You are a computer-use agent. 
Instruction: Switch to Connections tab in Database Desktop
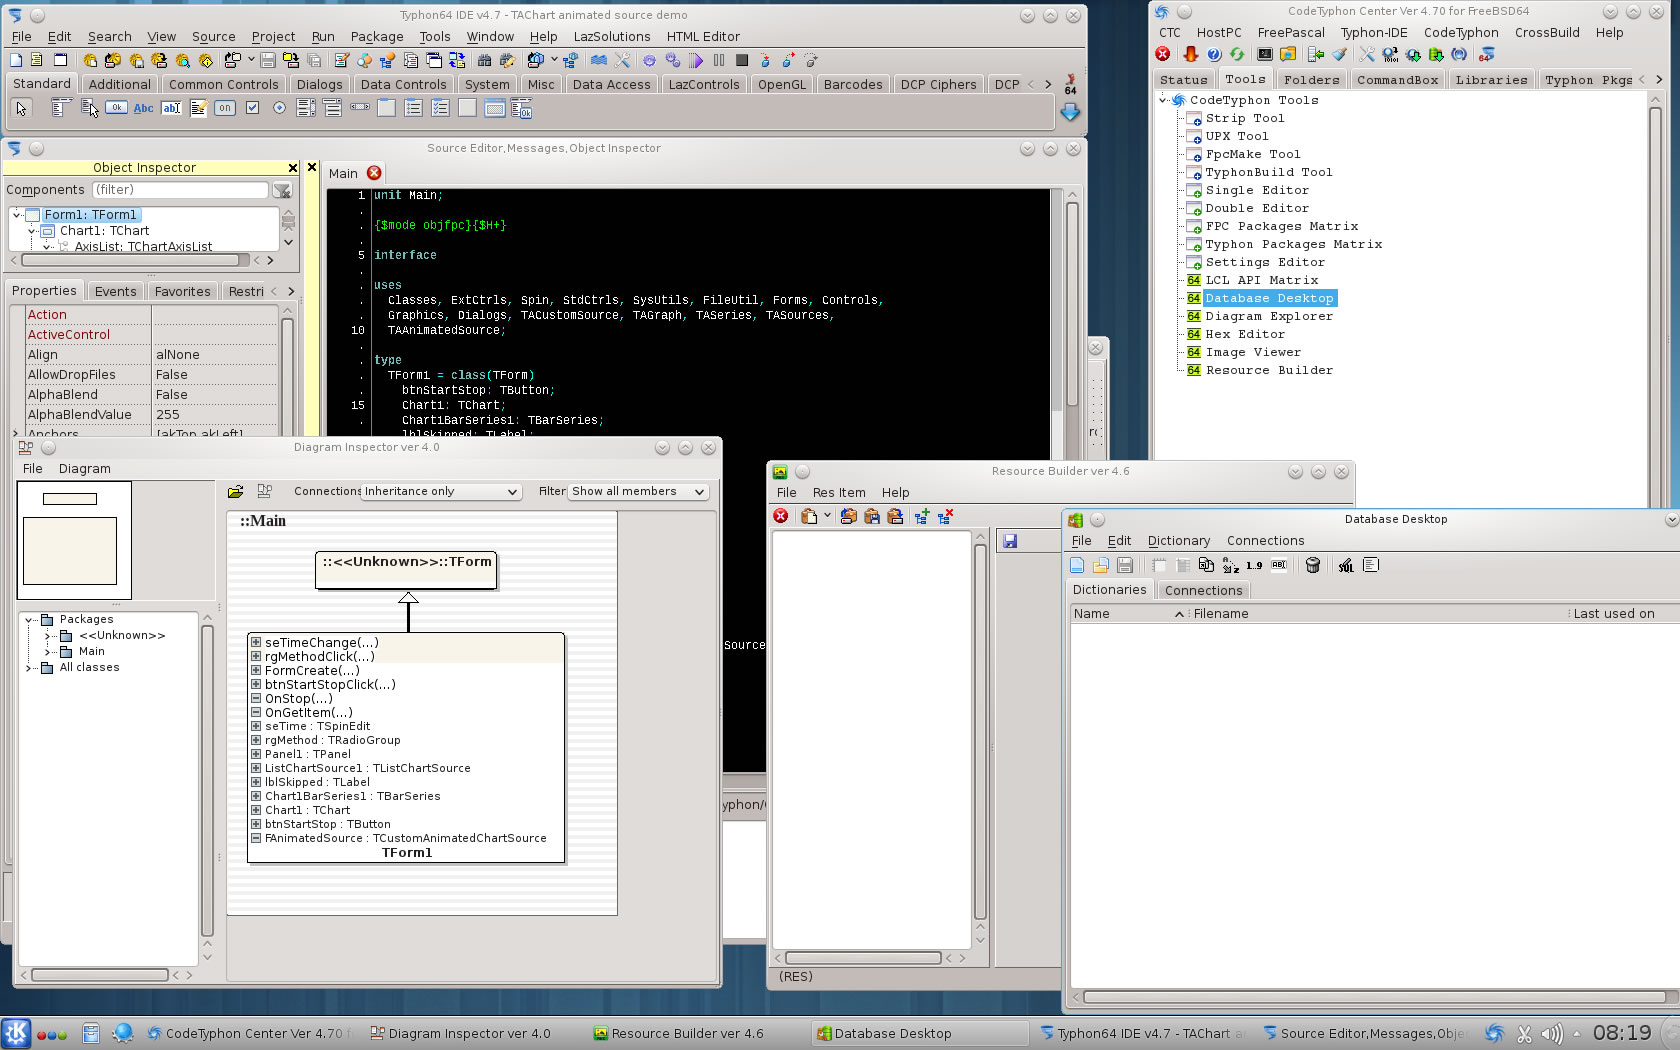[x=1203, y=591]
